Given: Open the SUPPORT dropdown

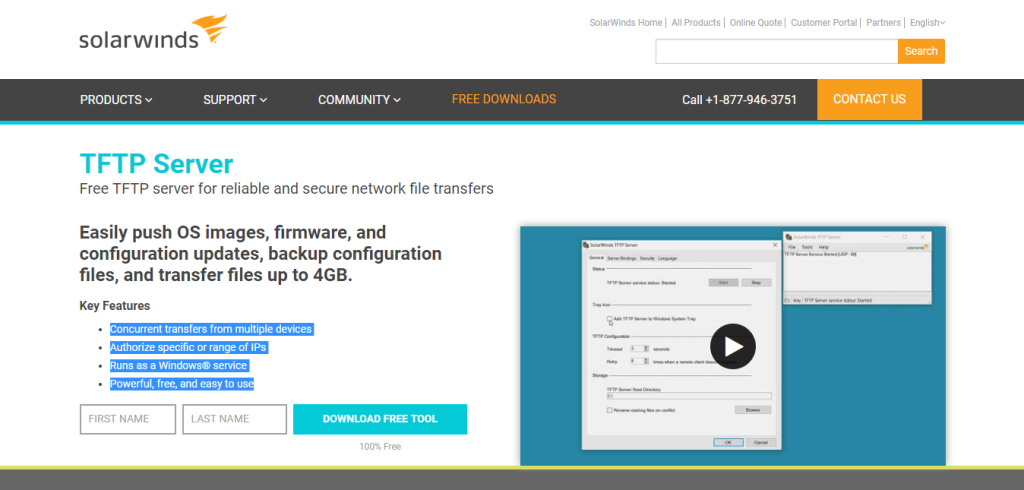Looking at the screenshot, I should click(x=235, y=100).
